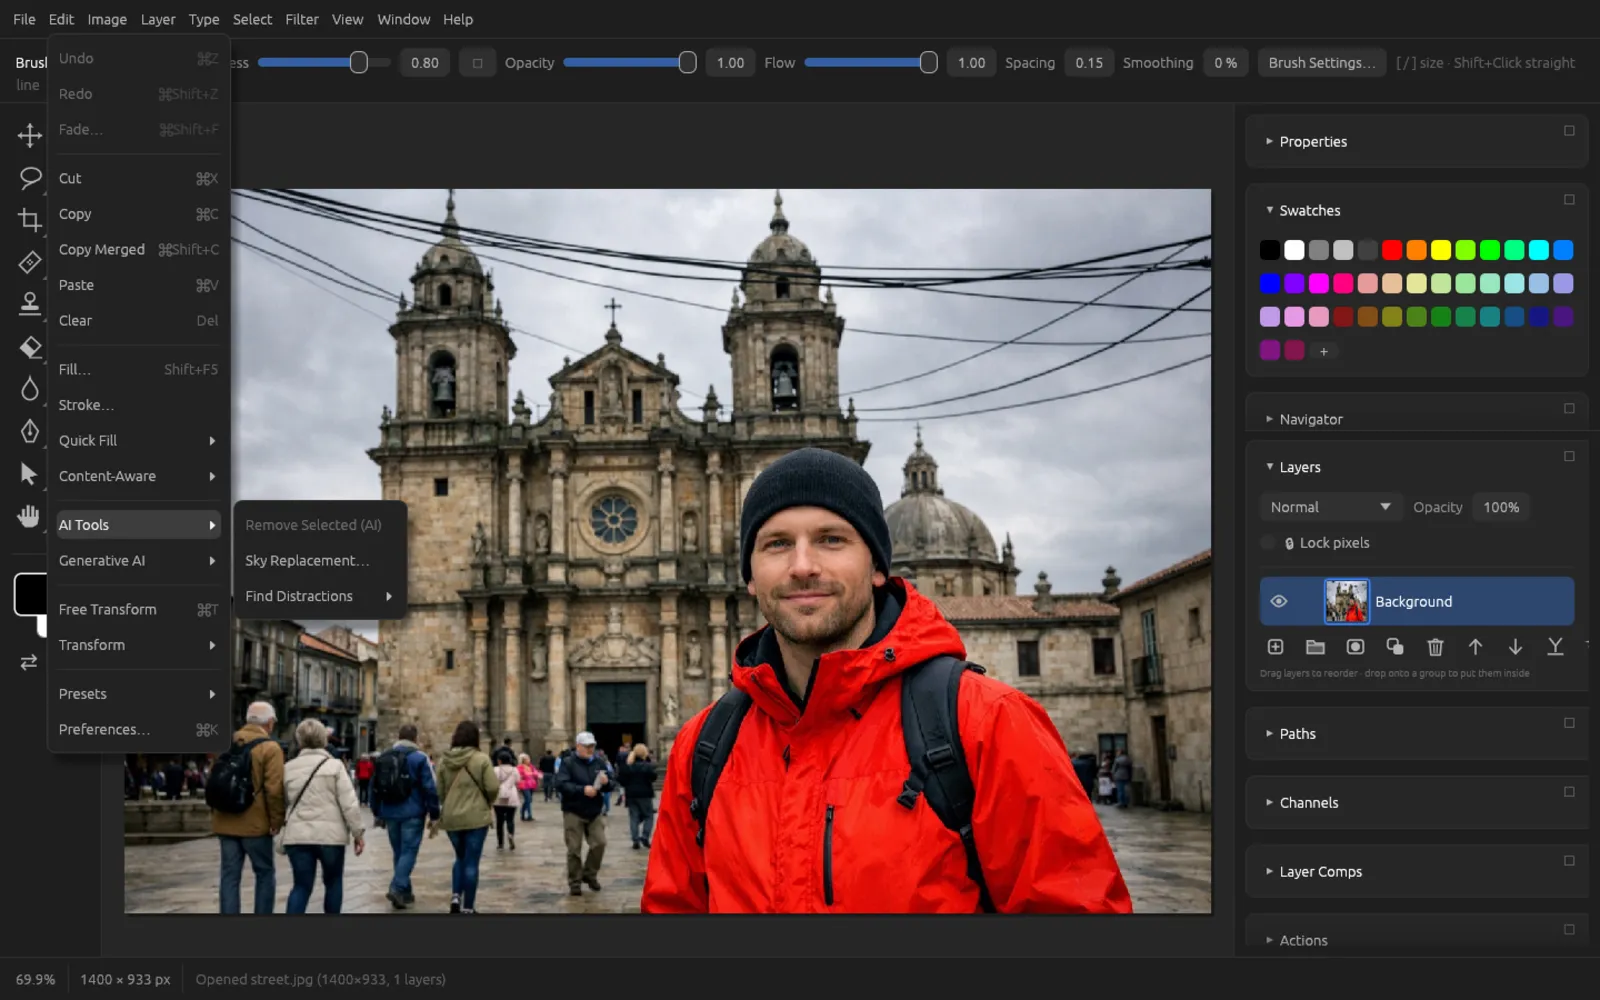Hide the Background layer with eye icon

coord(1278,601)
